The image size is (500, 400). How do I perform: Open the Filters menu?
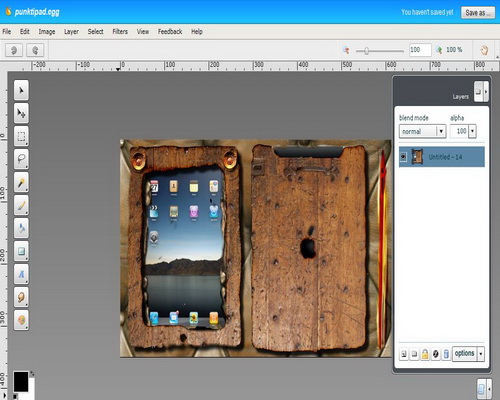point(120,32)
